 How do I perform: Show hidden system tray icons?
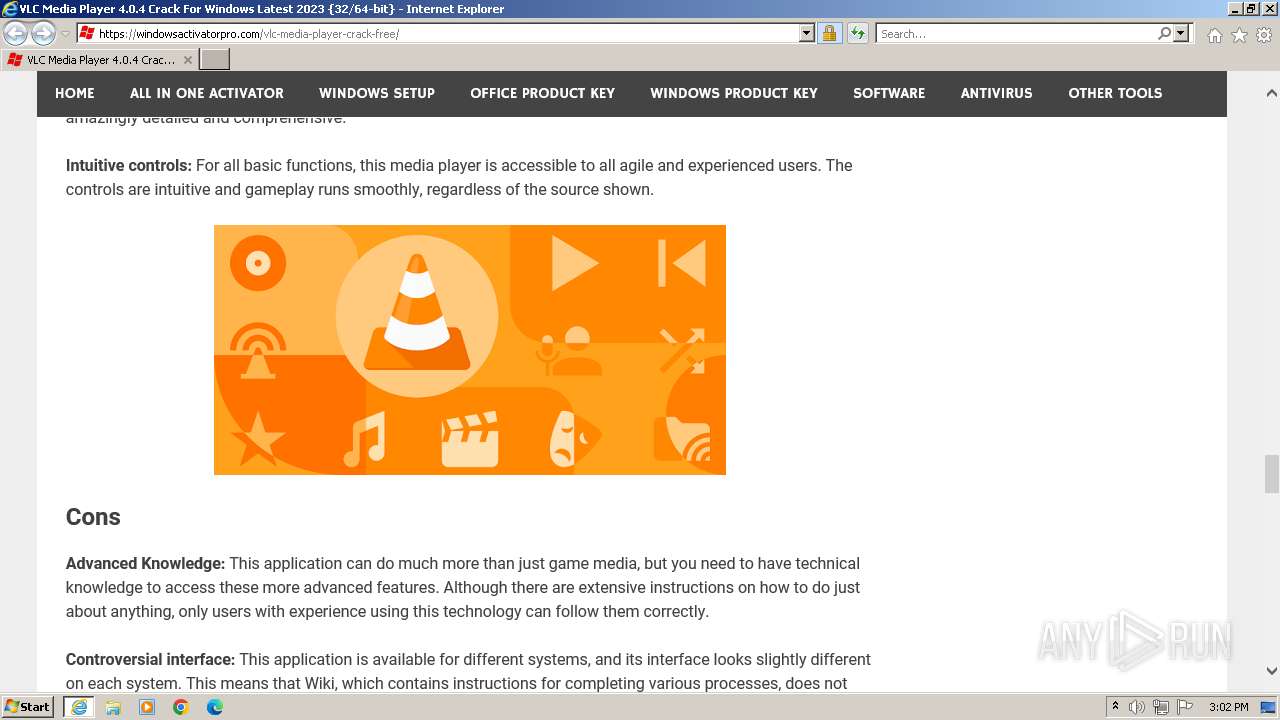(1115, 707)
